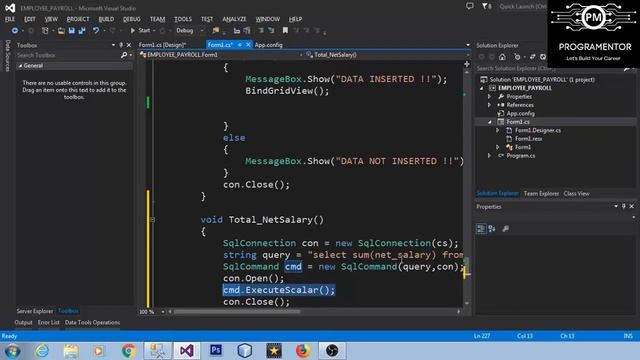
Task: Open the WINDOW menu
Action: coord(267,19)
